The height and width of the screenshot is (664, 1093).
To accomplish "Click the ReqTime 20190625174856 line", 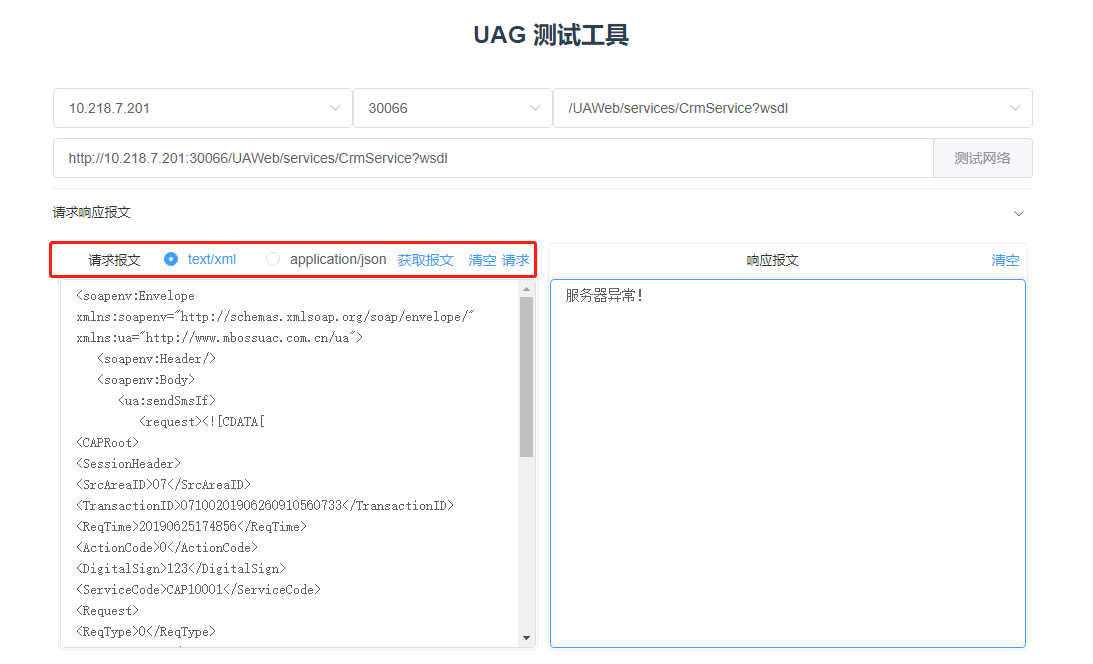I will pyautogui.click(x=191, y=526).
